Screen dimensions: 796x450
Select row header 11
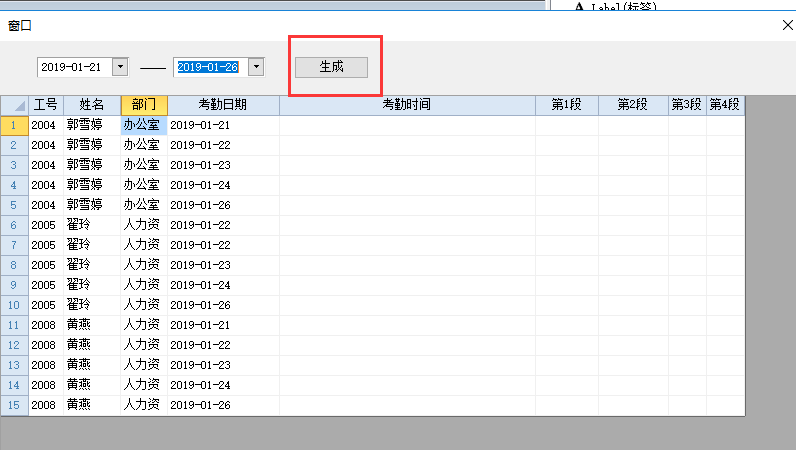coord(14,325)
